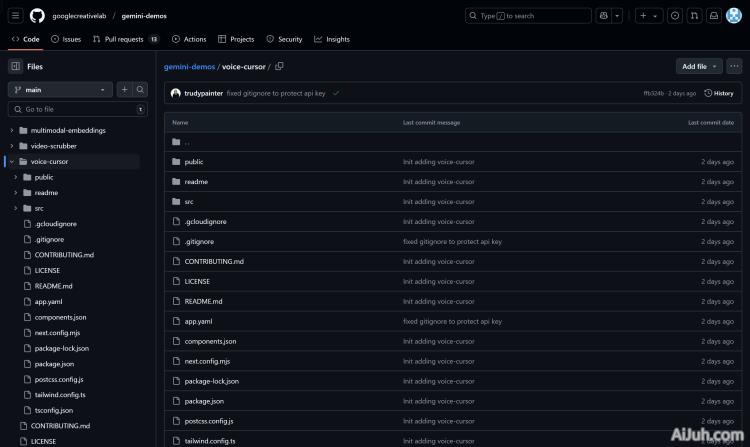The image size is (750, 447).
Task: Open the pull requests header icon
Action: click(x=694, y=16)
